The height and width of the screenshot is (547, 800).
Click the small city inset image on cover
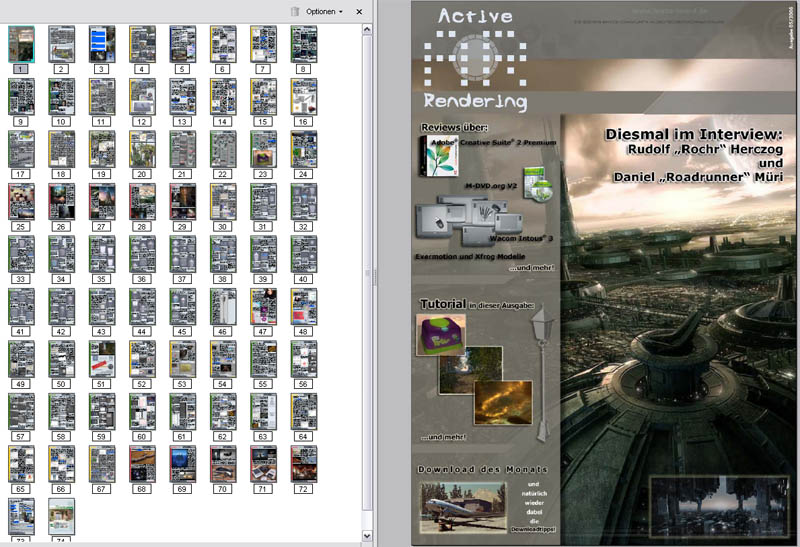pos(719,506)
